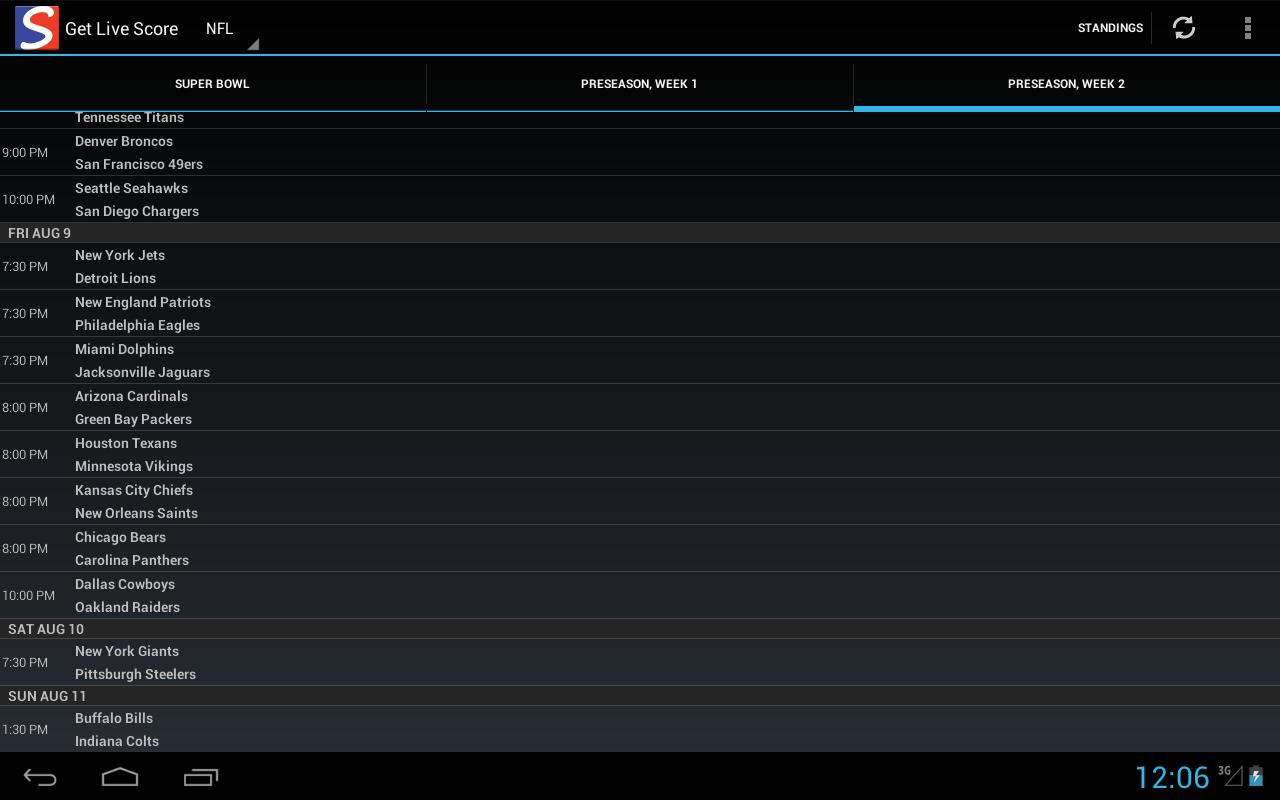Open the Chicago Bears row
This screenshot has width=1280, height=800.
(x=120, y=537)
